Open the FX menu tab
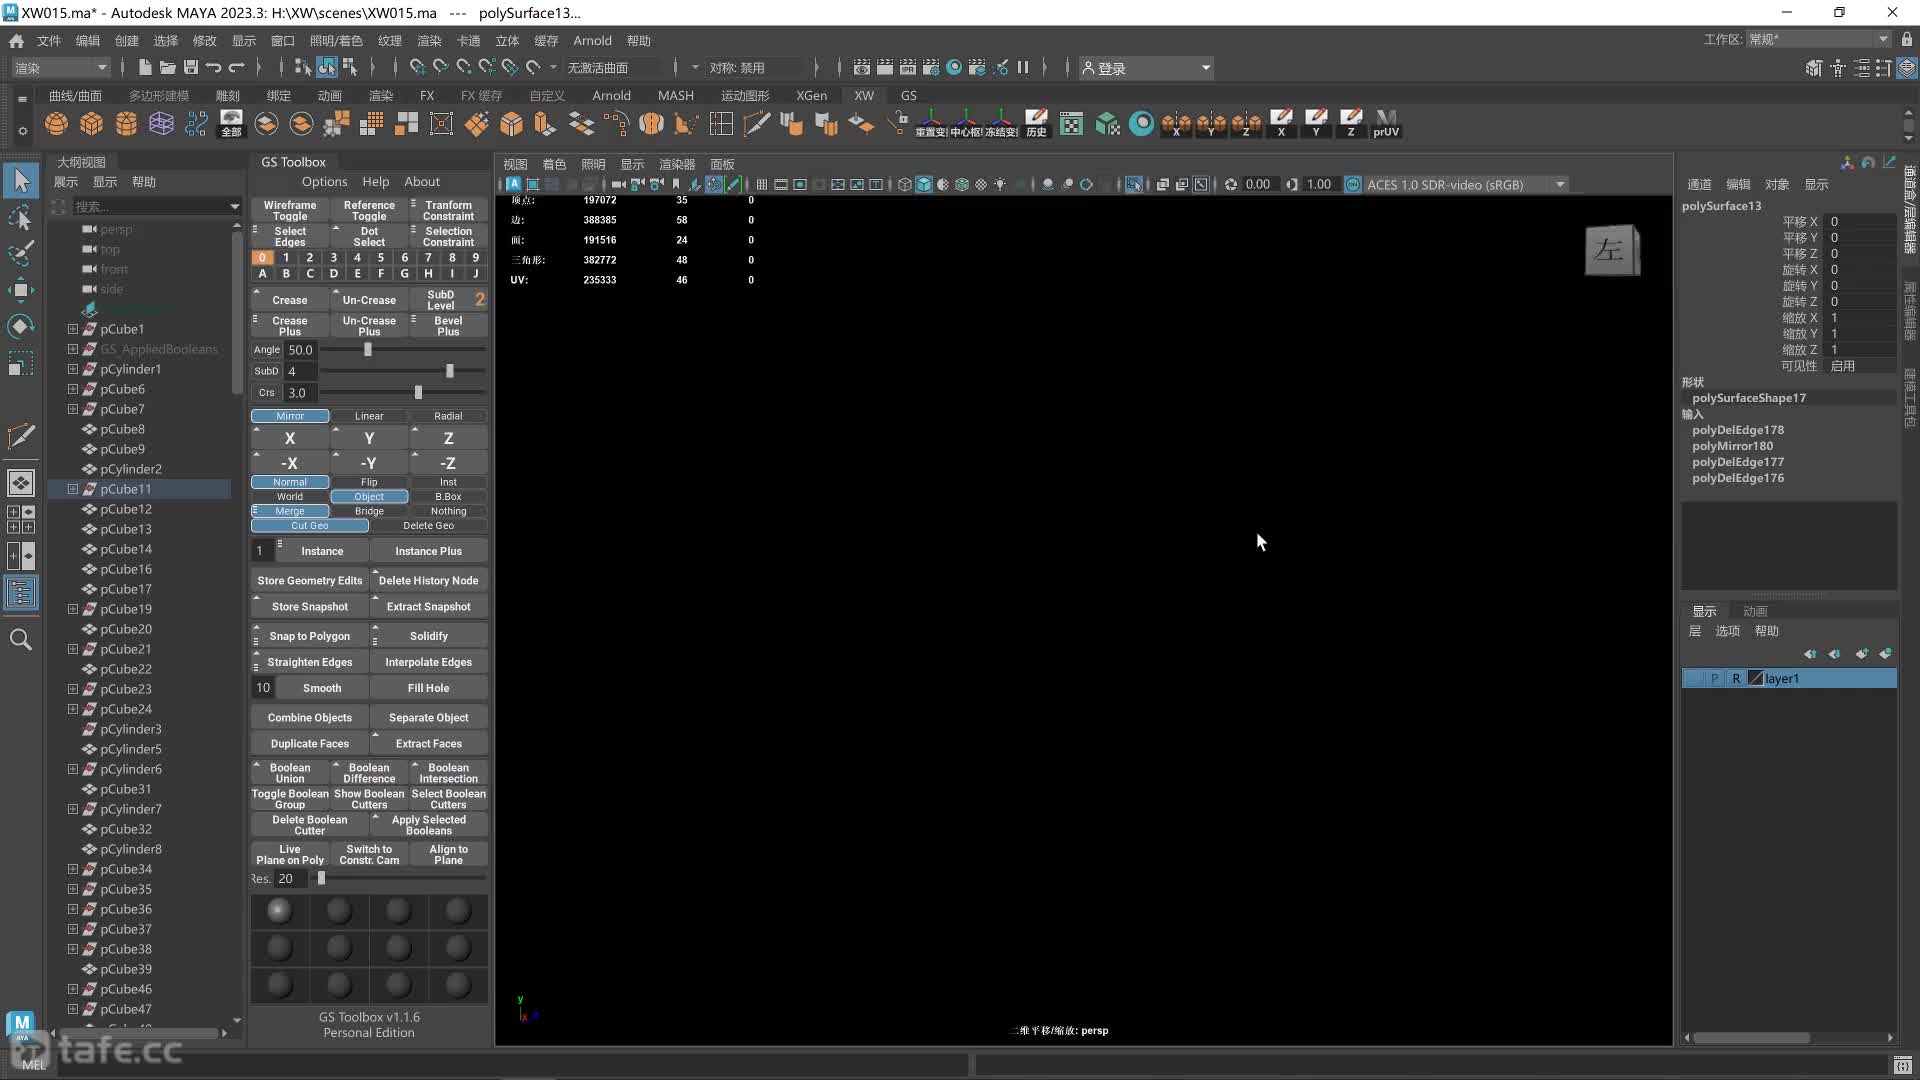Image resolution: width=1920 pixels, height=1080 pixels. (x=427, y=95)
